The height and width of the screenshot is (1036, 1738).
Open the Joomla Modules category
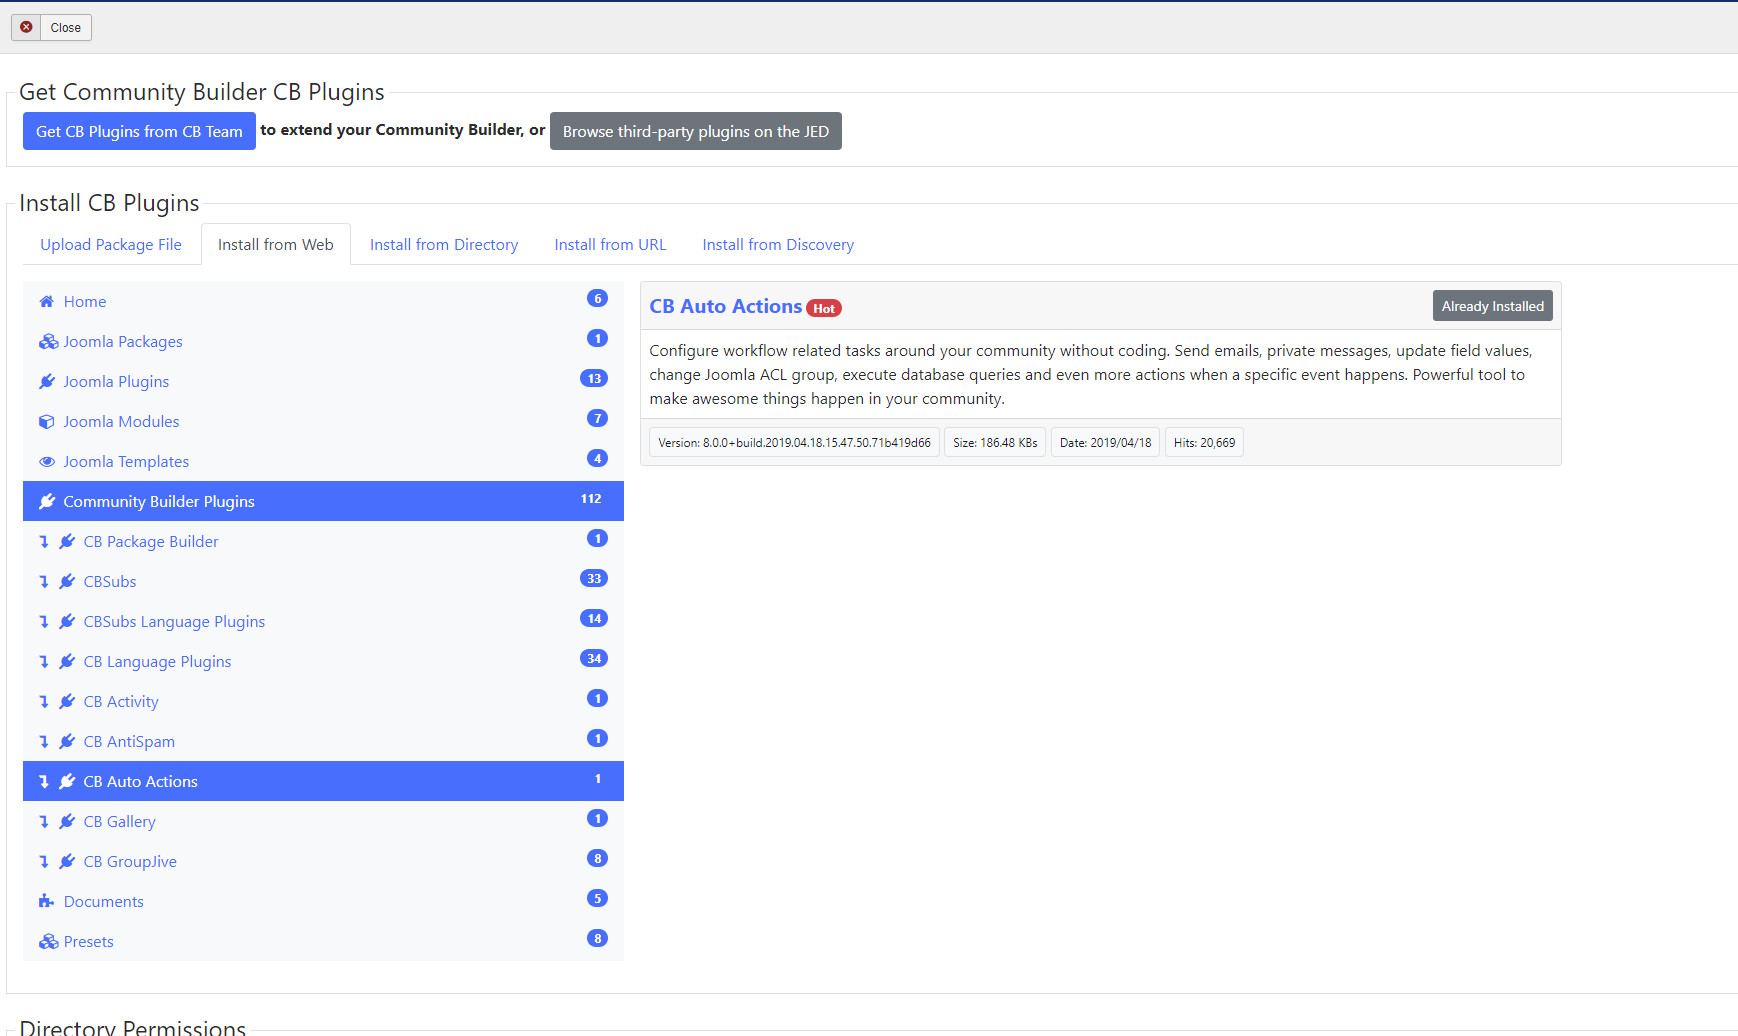click(x=323, y=421)
